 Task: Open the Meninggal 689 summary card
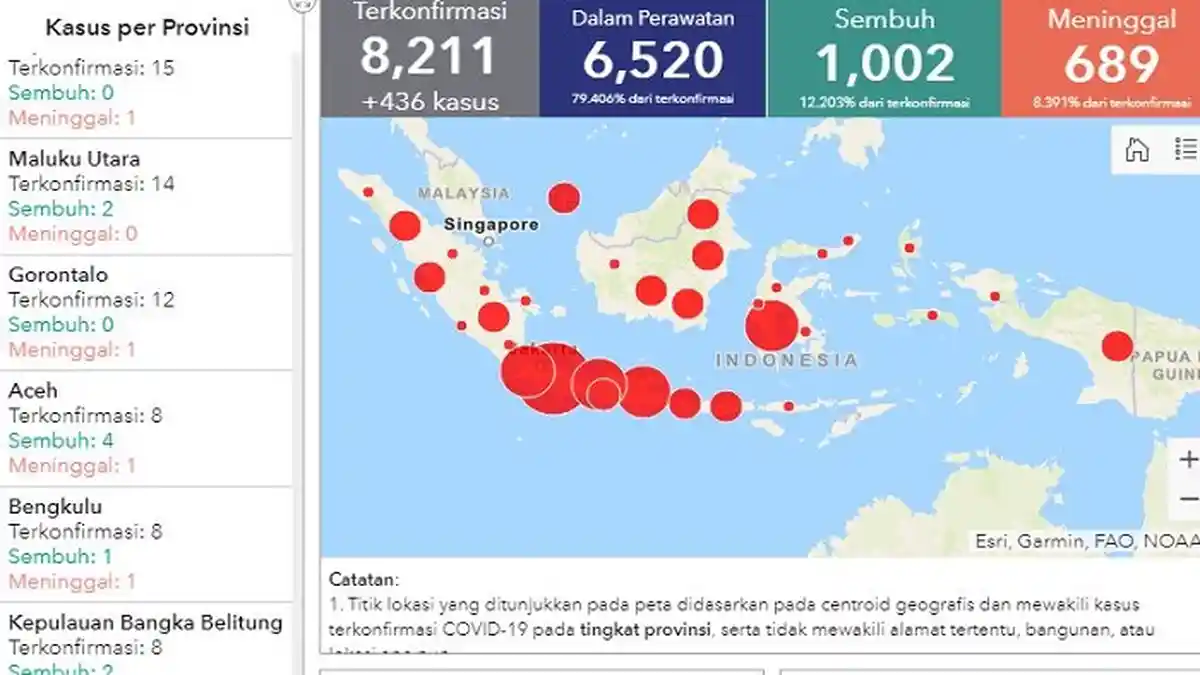coord(1101,58)
